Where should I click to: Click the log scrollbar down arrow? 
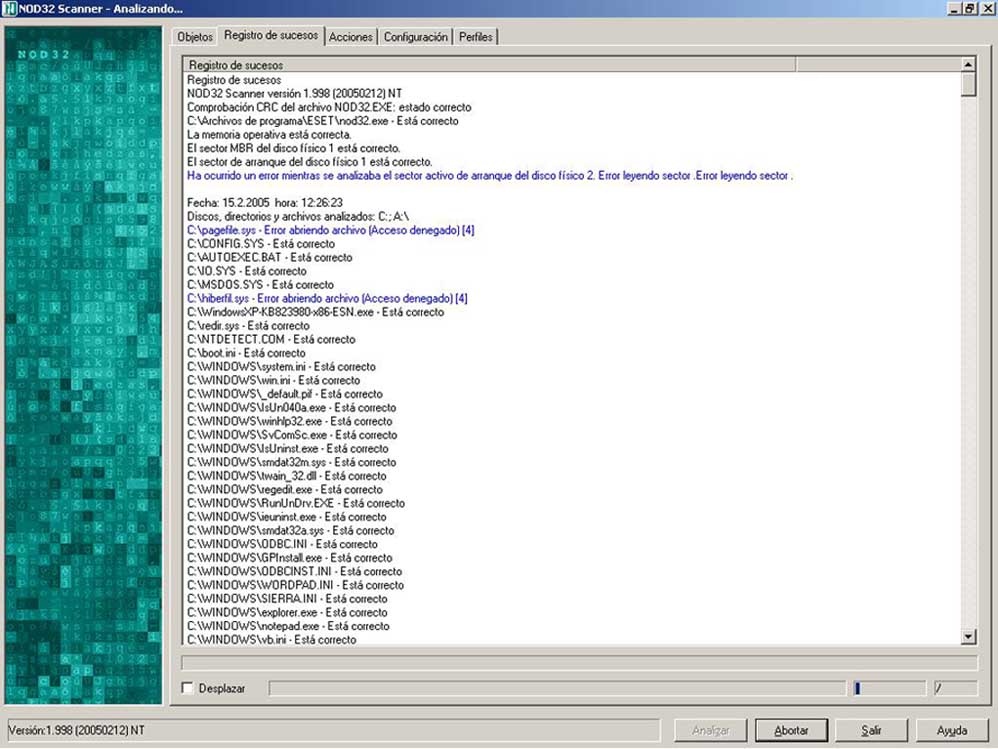pos(968,636)
